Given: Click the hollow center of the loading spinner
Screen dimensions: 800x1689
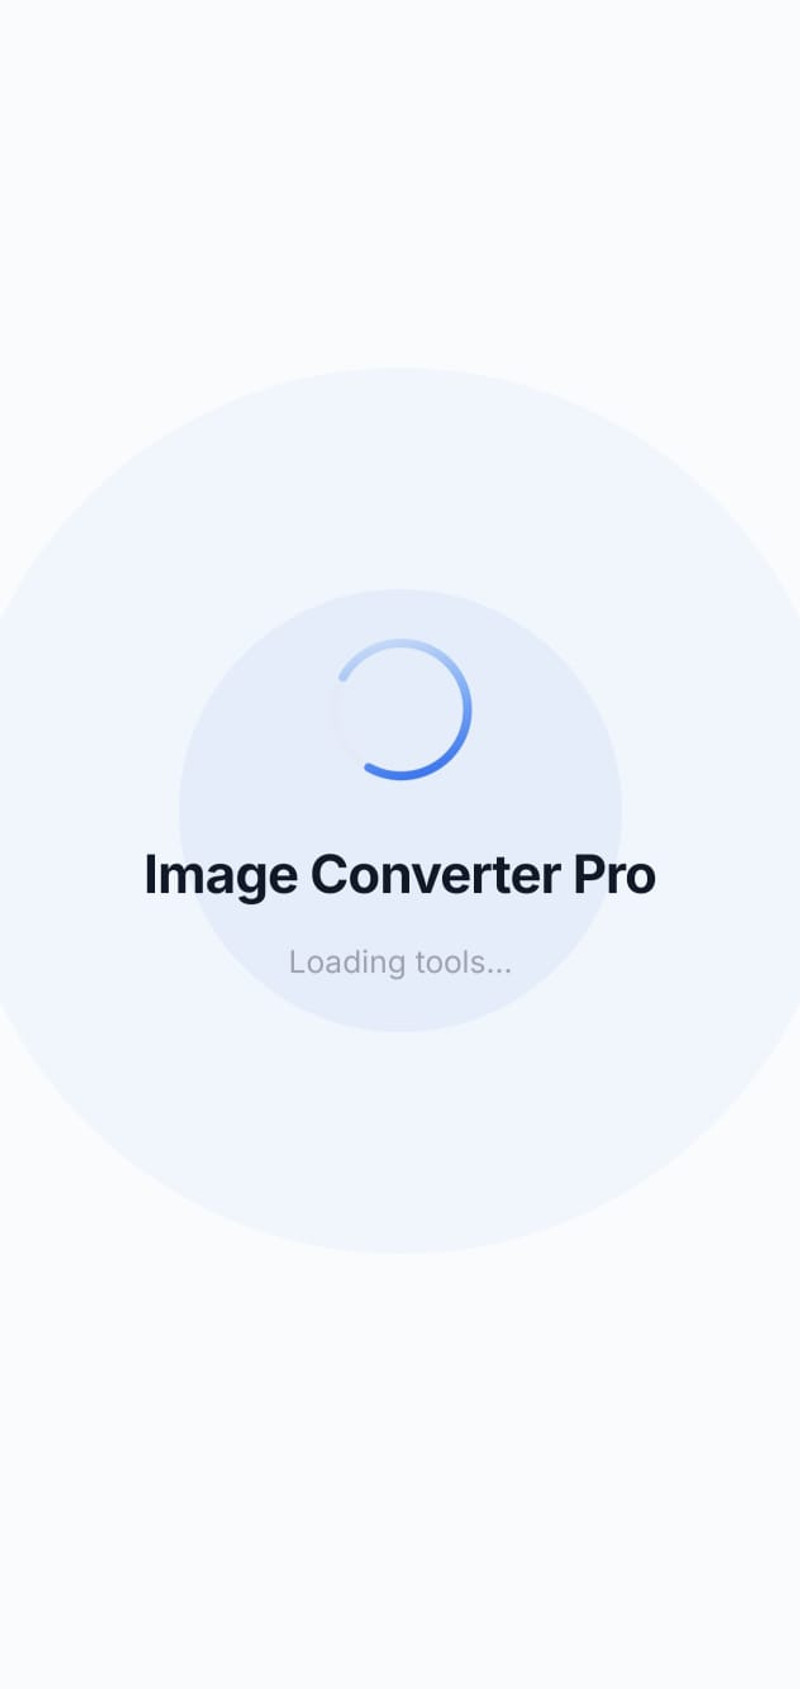Looking at the screenshot, I should coord(400,709).
